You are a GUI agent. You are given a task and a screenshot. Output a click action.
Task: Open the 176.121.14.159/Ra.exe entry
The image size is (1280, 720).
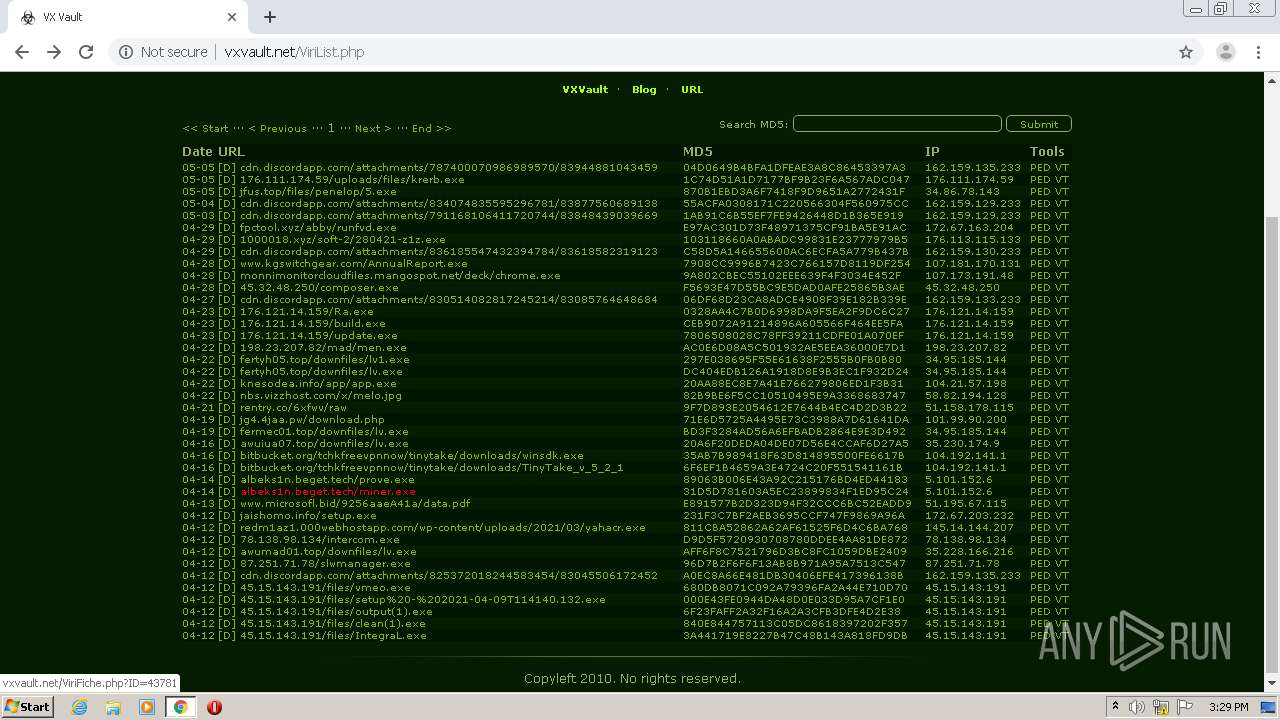(305, 311)
